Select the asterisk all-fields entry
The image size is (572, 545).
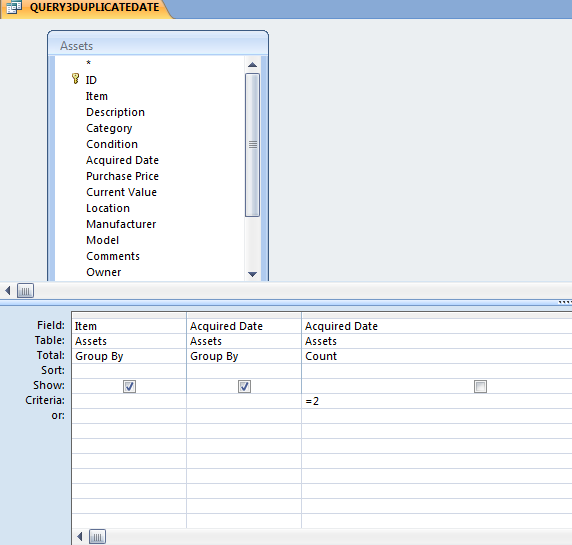point(88,63)
